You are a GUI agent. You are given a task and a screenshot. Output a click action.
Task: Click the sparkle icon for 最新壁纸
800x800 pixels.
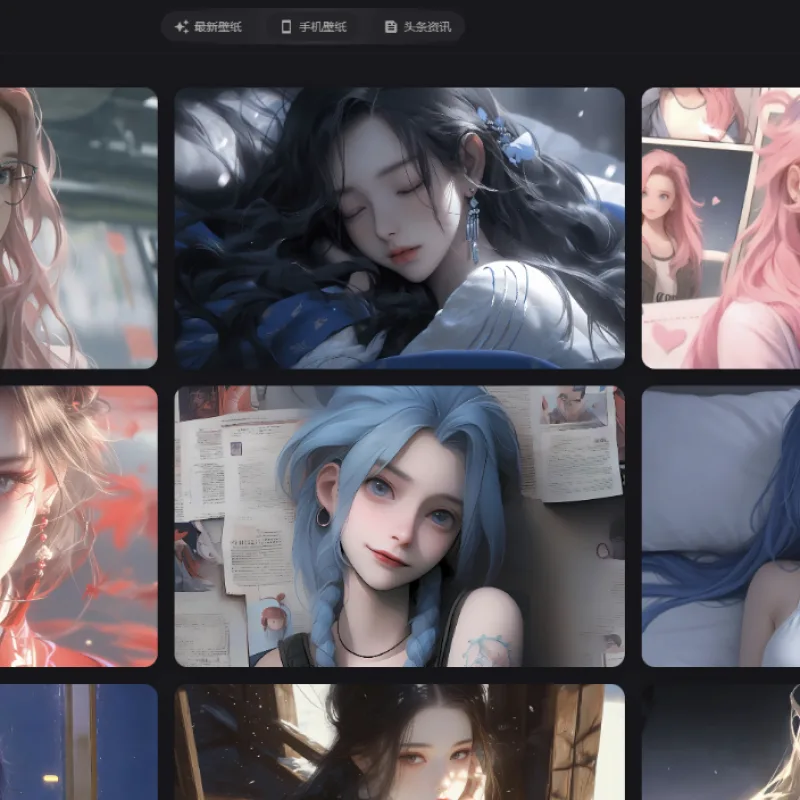[182, 27]
